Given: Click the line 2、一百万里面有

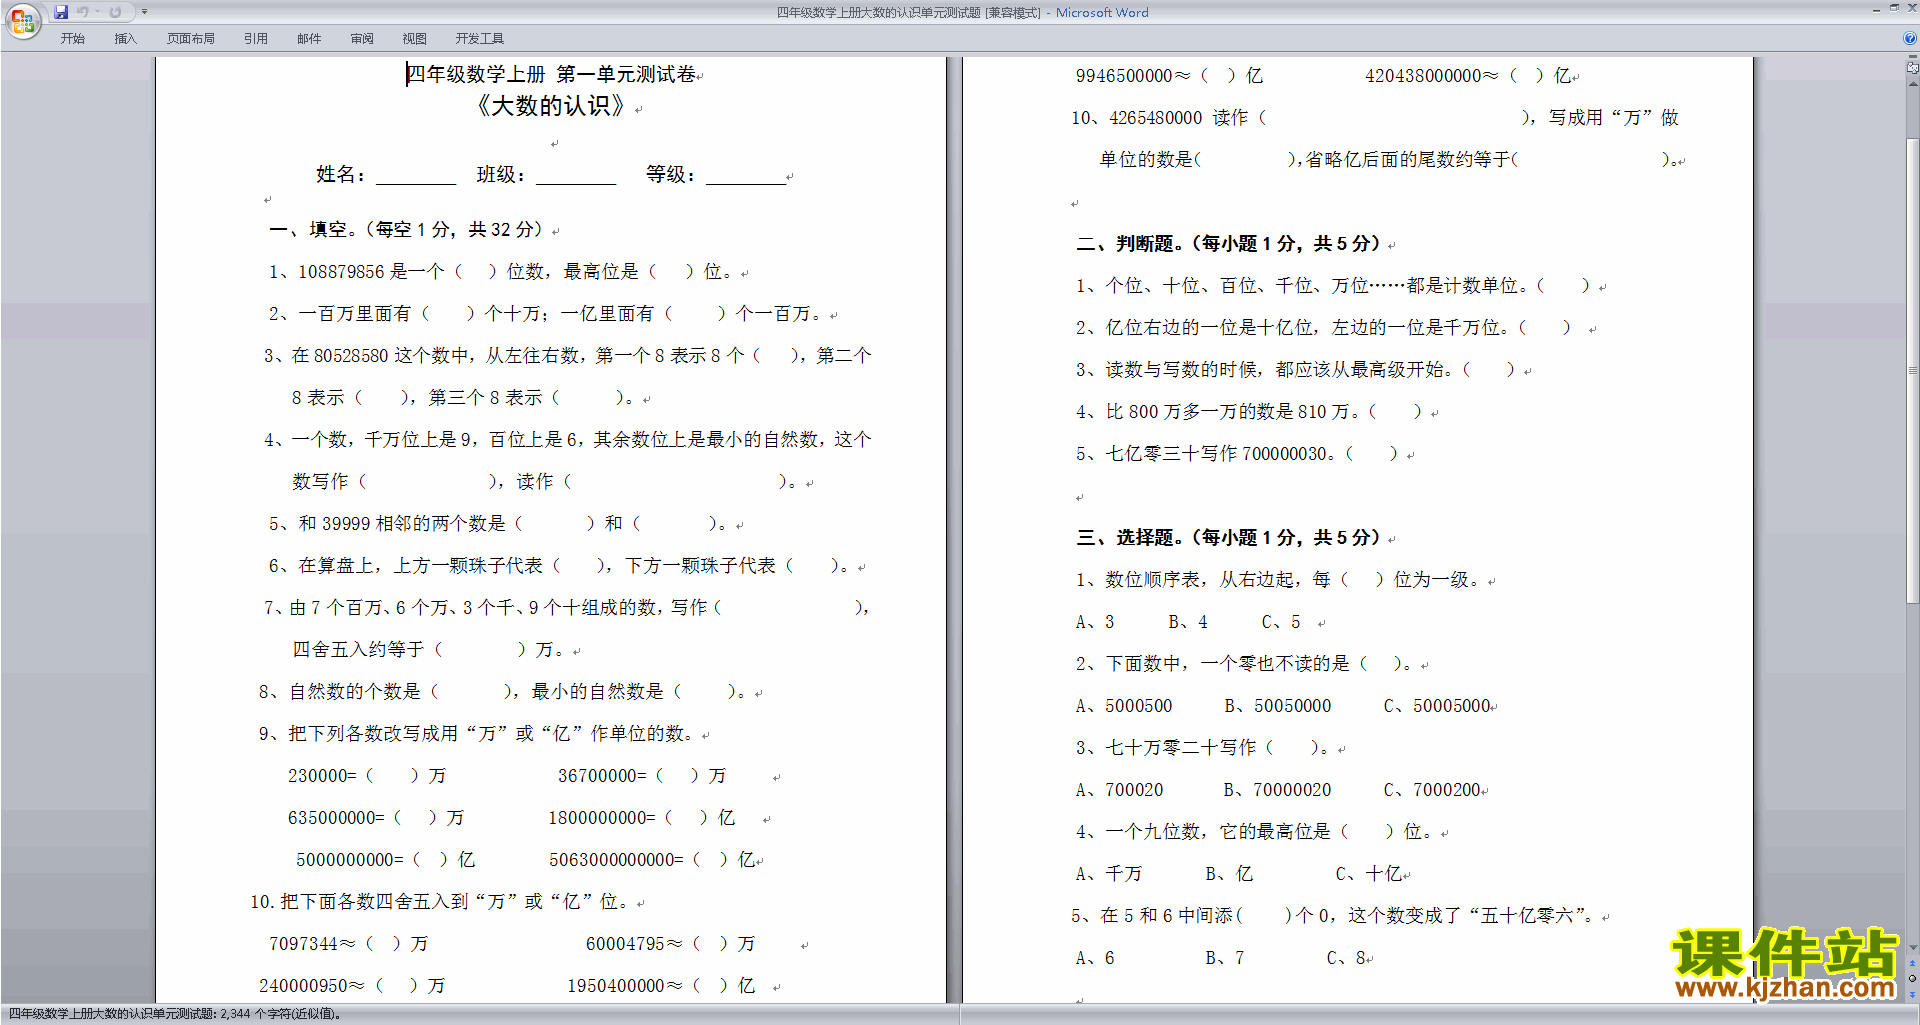Looking at the screenshot, I should (545, 314).
